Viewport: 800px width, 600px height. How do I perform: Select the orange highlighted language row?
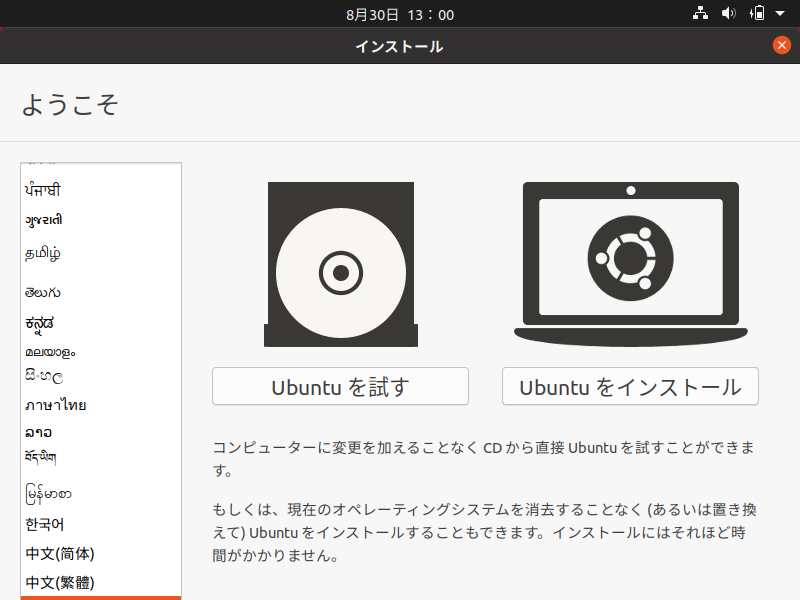coord(101,598)
